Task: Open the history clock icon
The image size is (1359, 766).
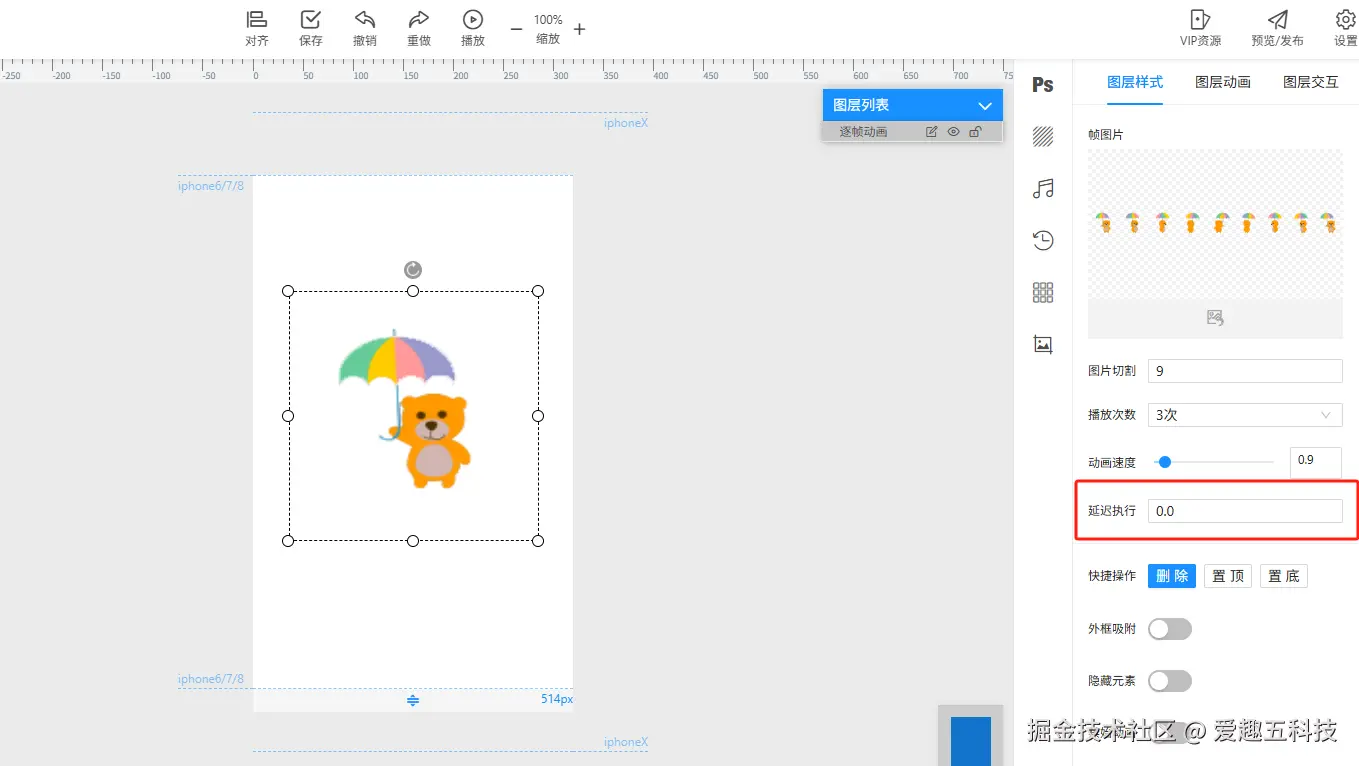Action: coord(1043,240)
